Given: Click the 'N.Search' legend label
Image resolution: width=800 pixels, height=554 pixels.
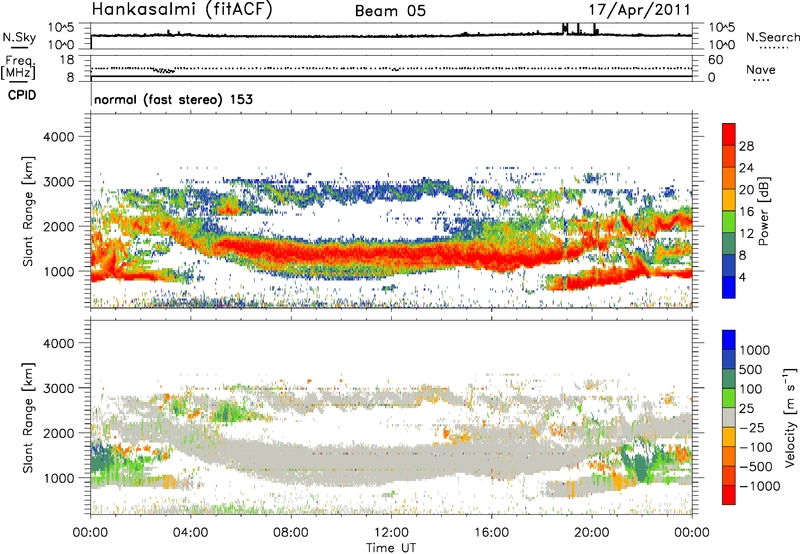Looking at the screenshot, I should pyautogui.click(x=772, y=37).
